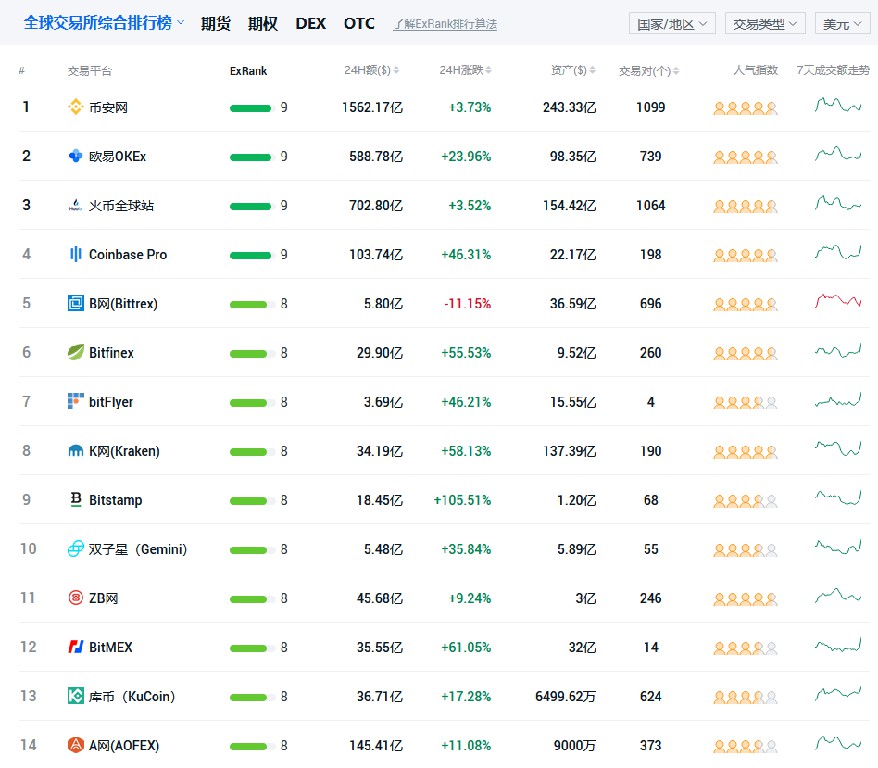Click the 币安网 exchange logo icon

click(76, 107)
